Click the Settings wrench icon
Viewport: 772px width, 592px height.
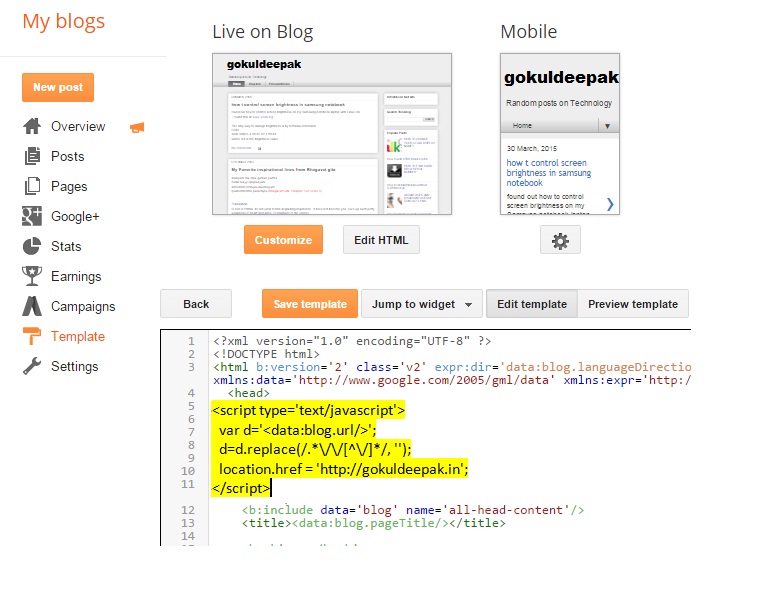[x=32, y=366]
